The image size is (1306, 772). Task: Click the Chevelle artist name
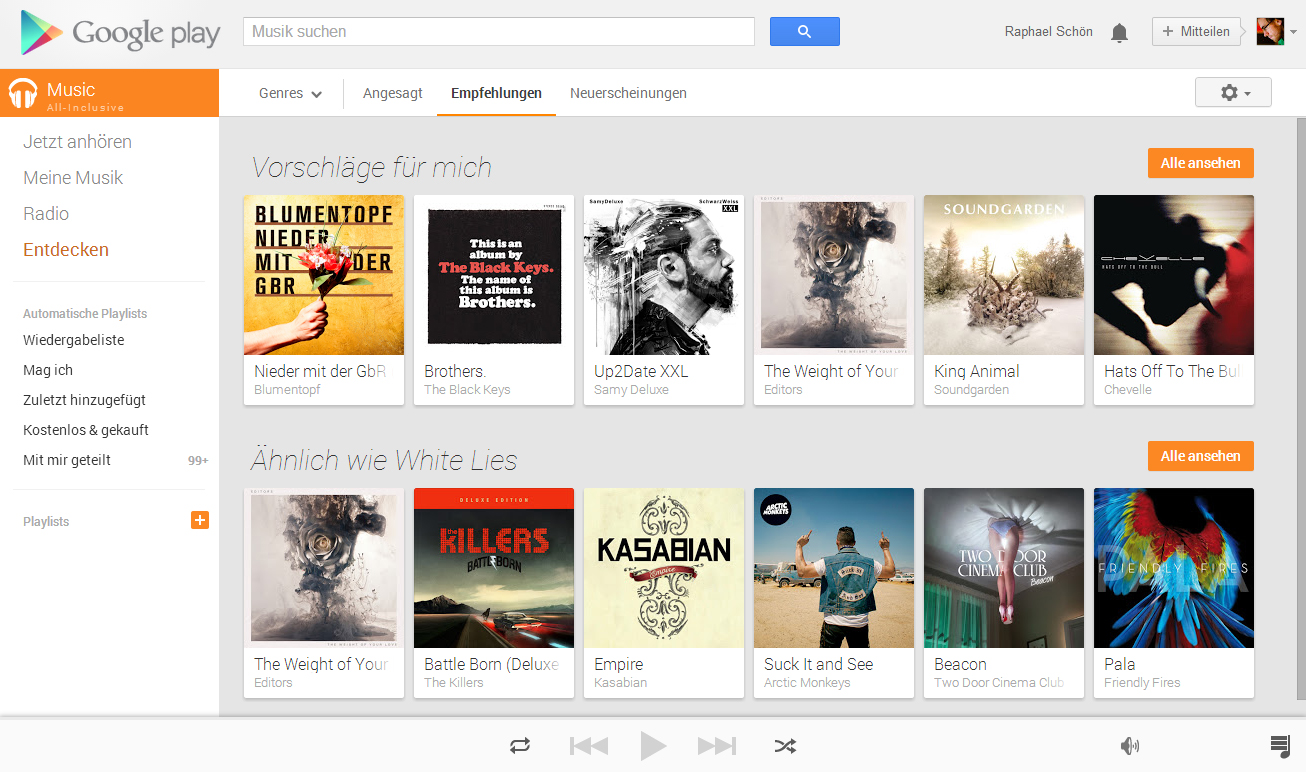point(1128,390)
